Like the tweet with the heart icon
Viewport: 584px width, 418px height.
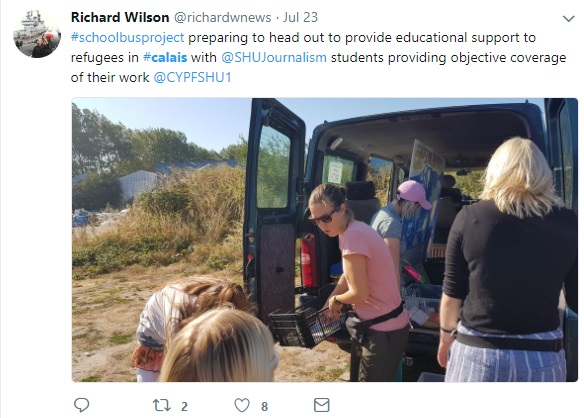[242, 405]
